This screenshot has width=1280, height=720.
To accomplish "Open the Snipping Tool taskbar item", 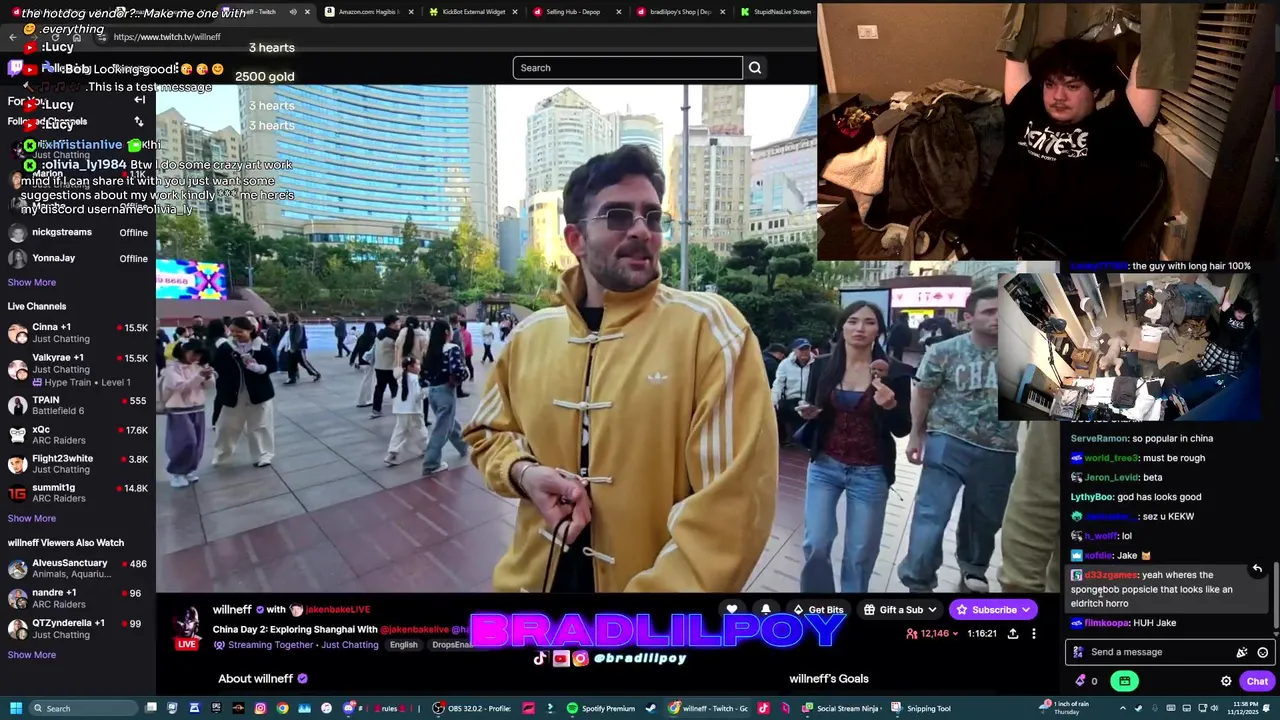I will [922, 708].
